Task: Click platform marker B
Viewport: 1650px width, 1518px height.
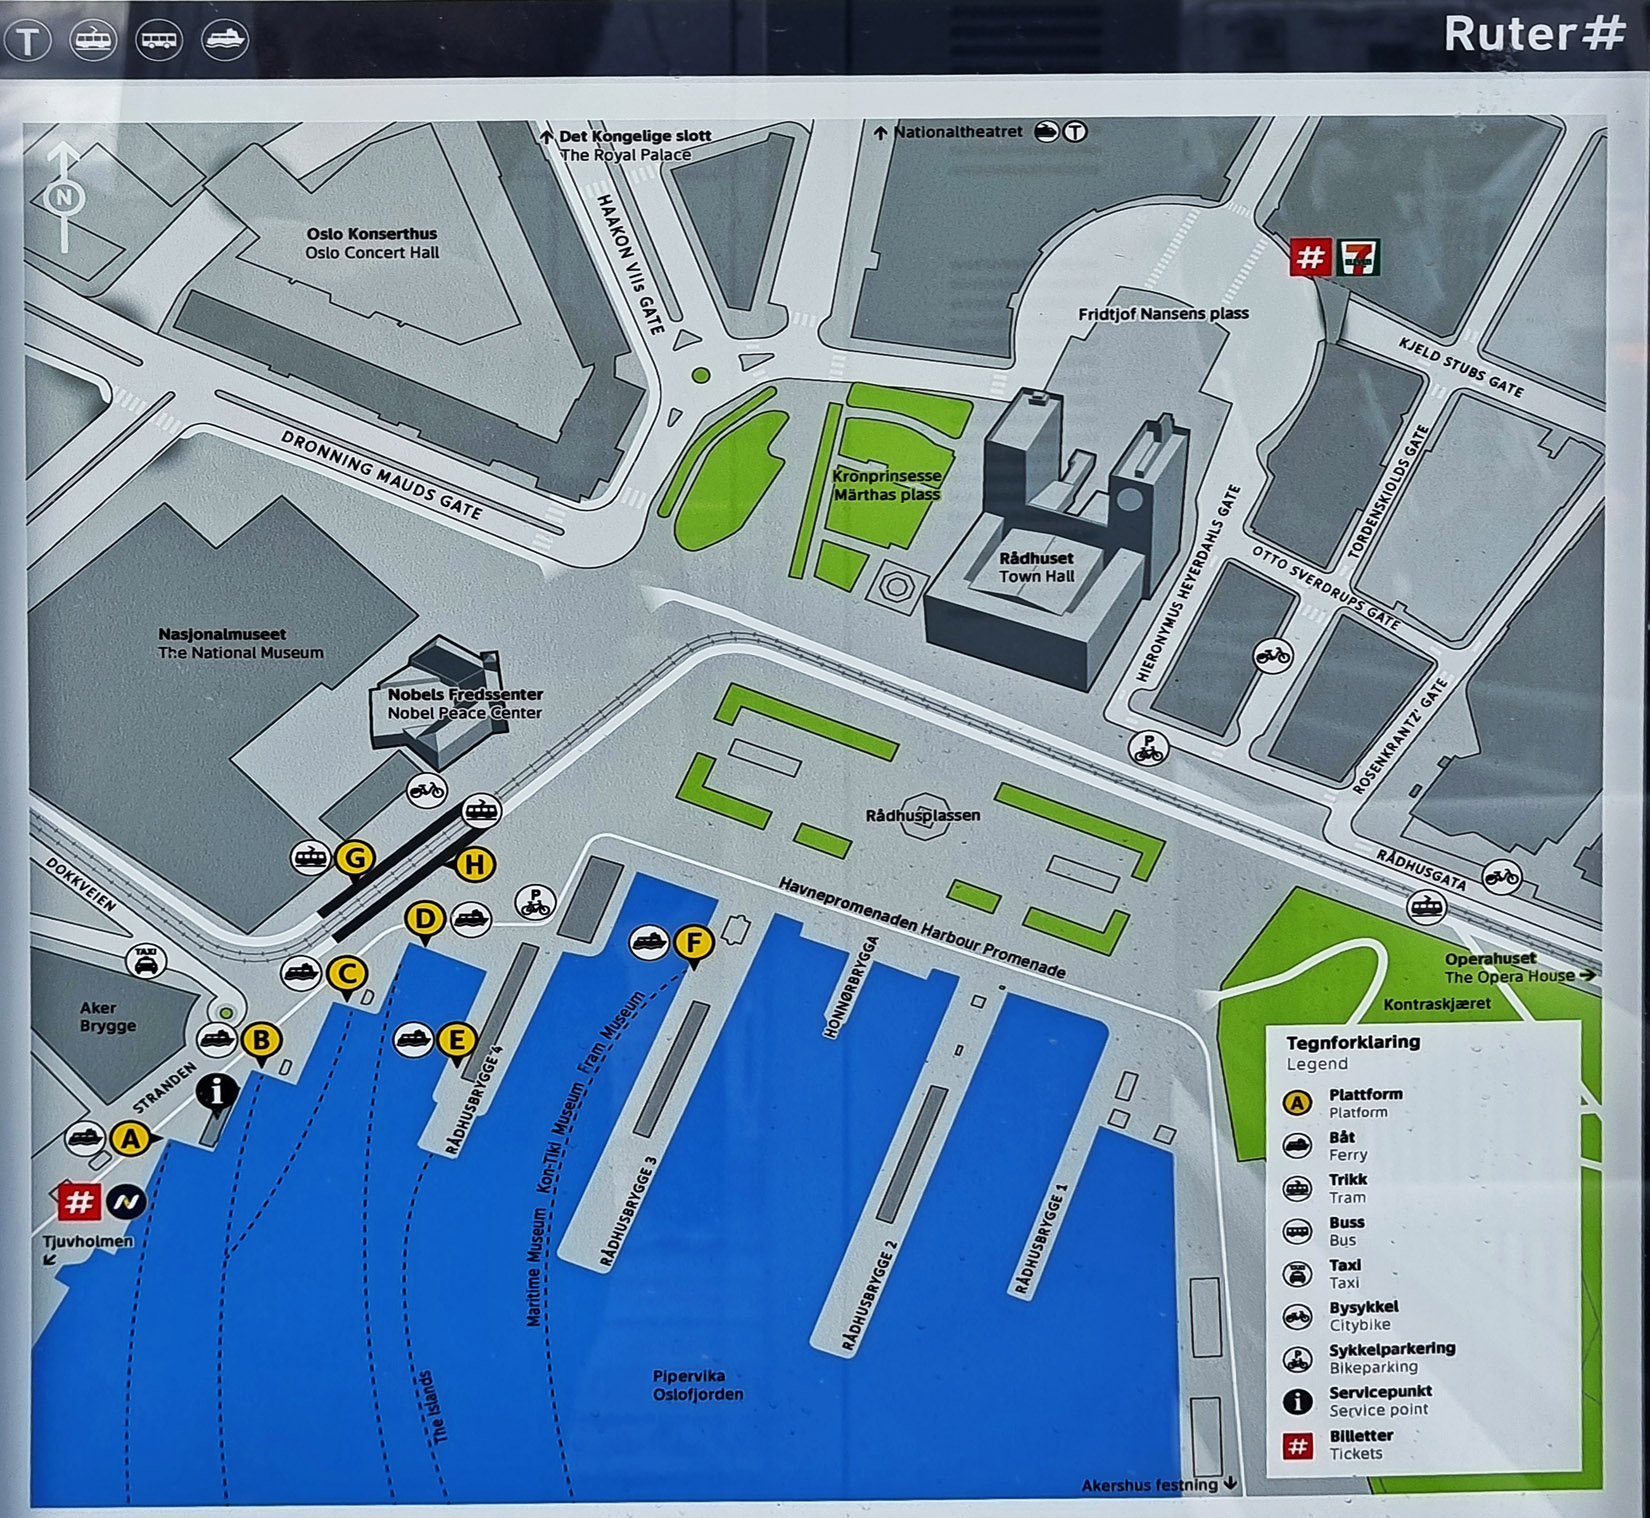Action: point(261,1040)
